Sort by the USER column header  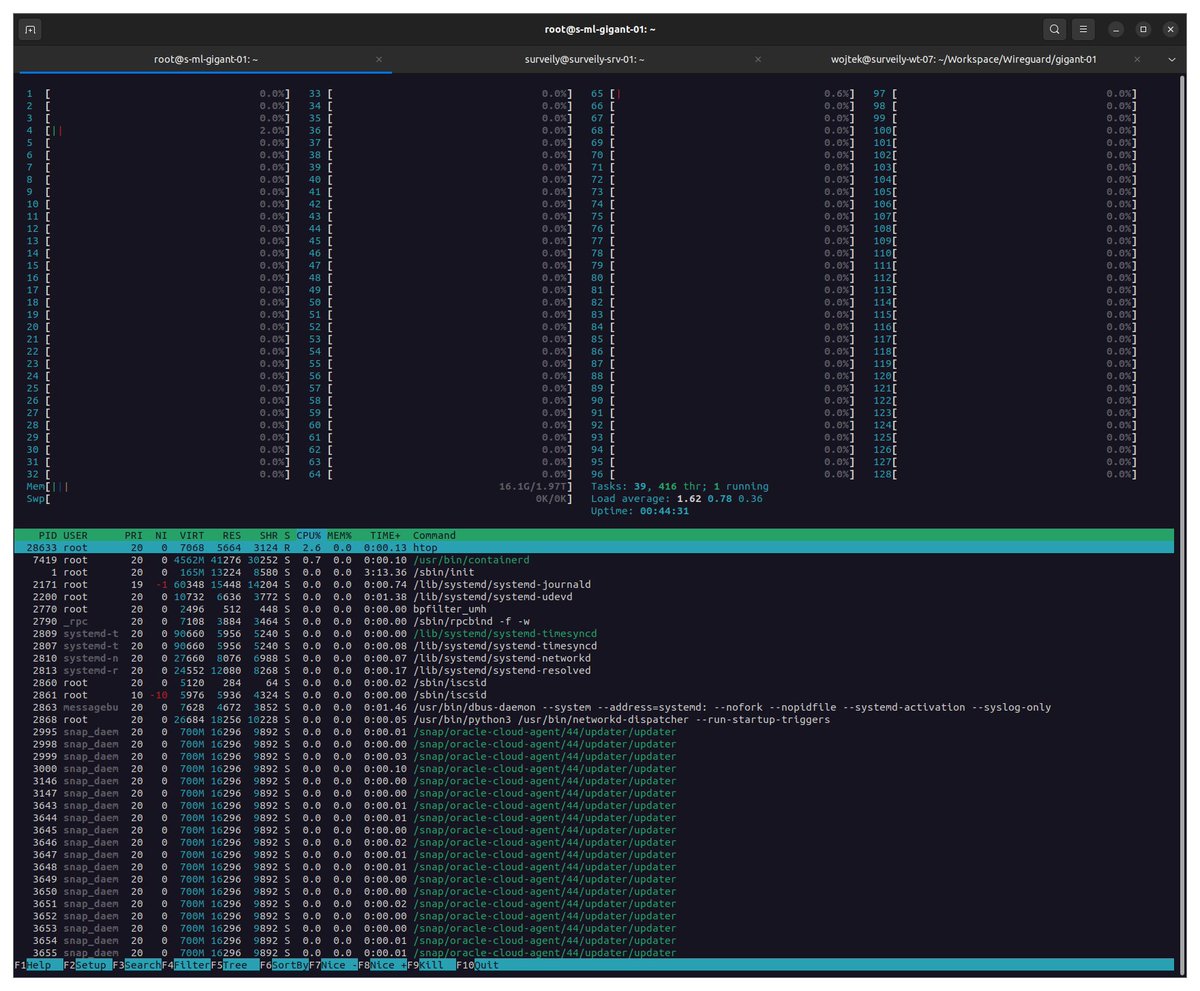75,536
